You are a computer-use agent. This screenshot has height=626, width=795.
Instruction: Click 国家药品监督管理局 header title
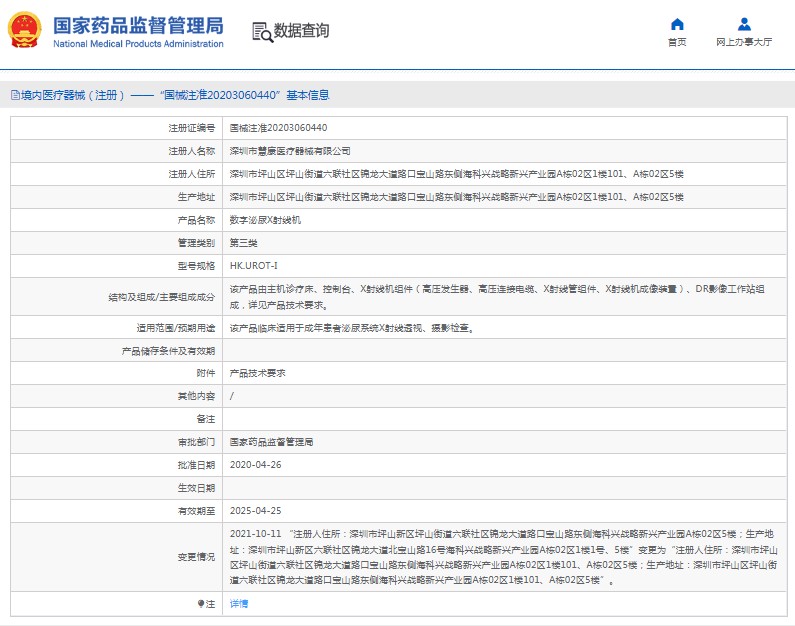click(x=138, y=25)
